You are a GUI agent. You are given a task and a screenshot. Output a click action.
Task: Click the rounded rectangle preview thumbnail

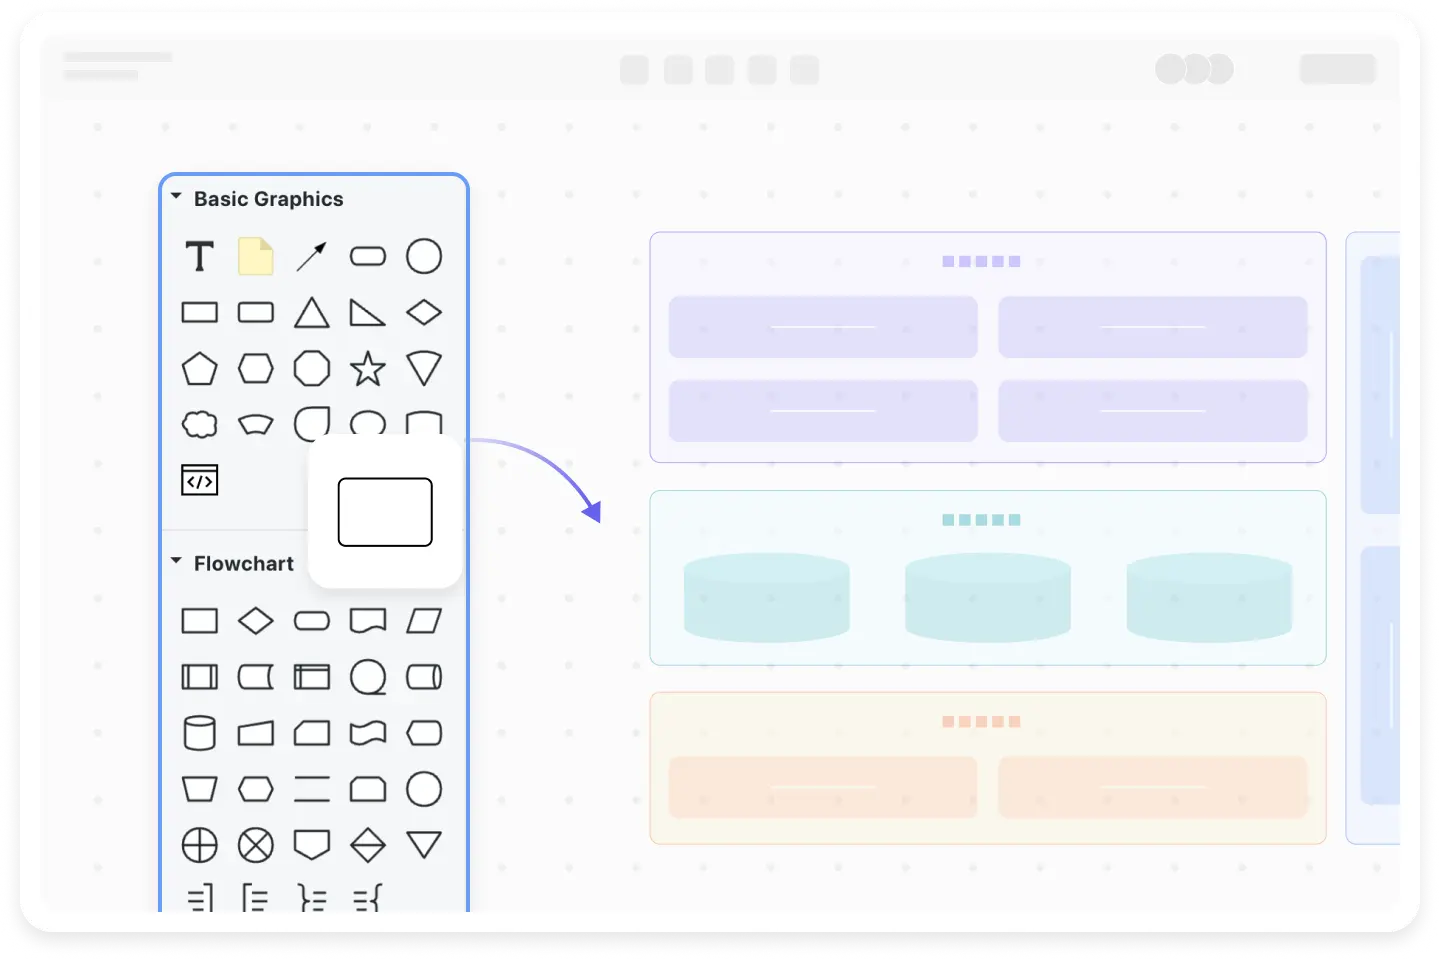coord(385,512)
